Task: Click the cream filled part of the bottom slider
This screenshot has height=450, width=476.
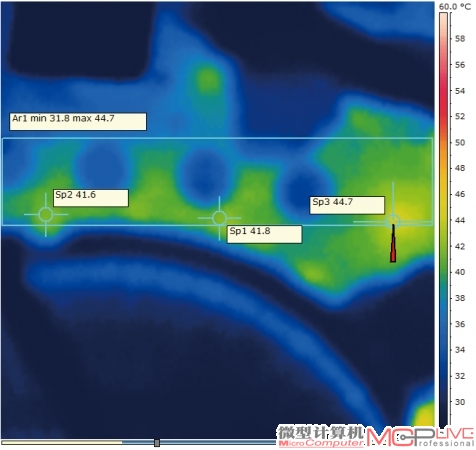Action: (x=62, y=442)
